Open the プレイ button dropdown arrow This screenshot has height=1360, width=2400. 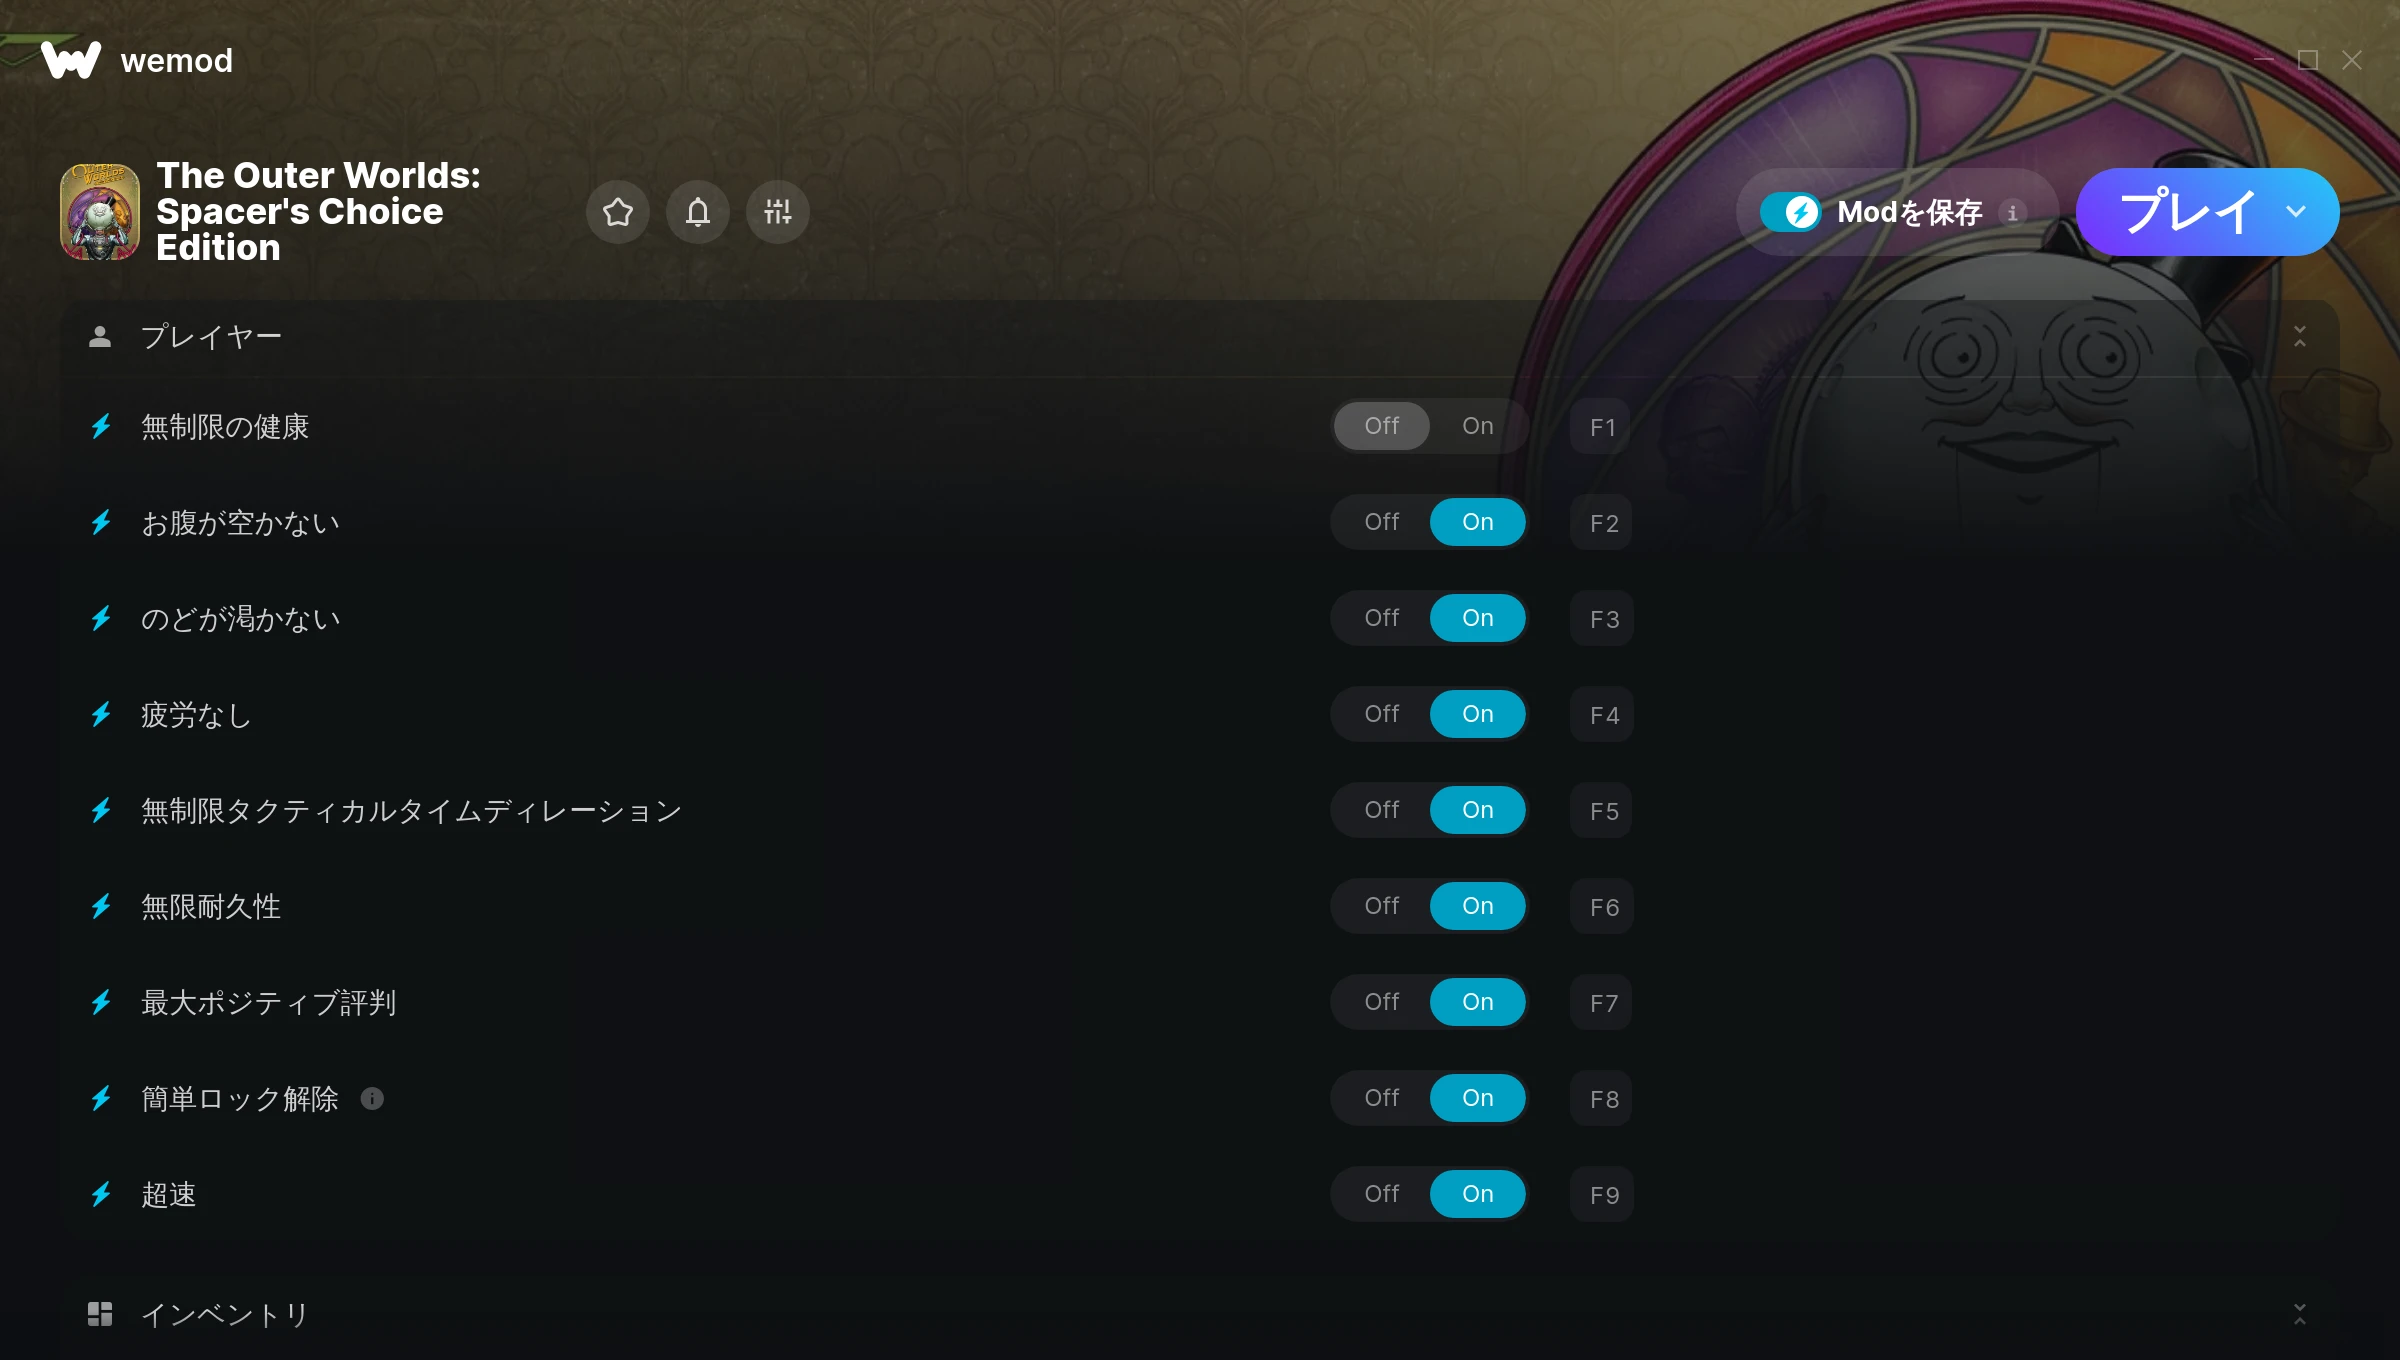2296,212
